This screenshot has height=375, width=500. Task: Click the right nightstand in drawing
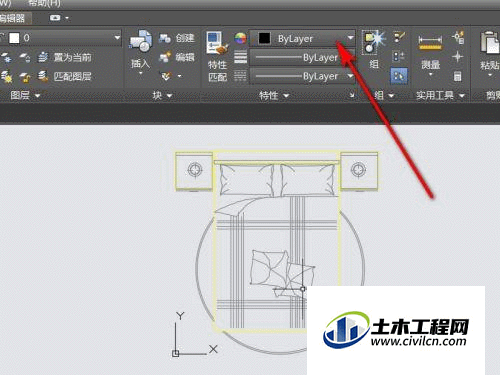[x=359, y=171]
